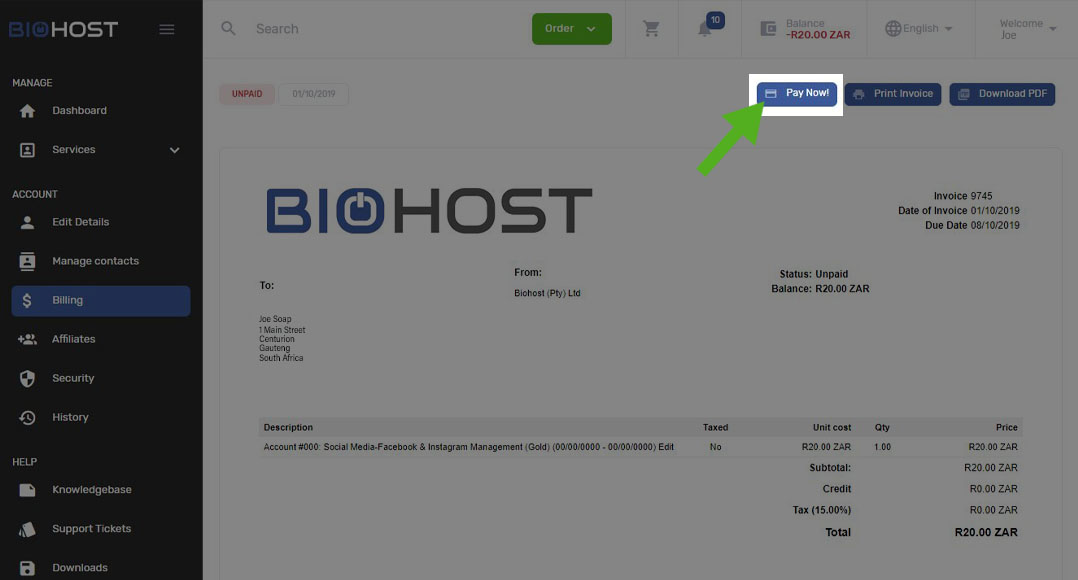Click the search magnifier icon

tap(229, 29)
